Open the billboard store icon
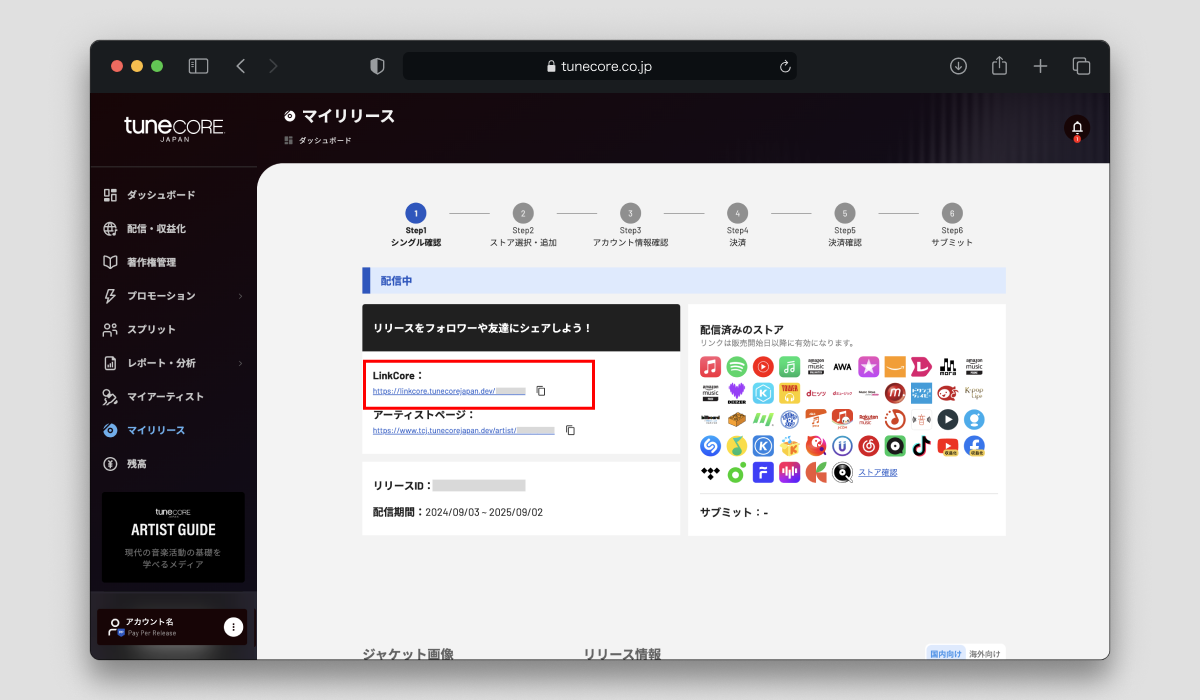1200x700 pixels. click(711, 419)
